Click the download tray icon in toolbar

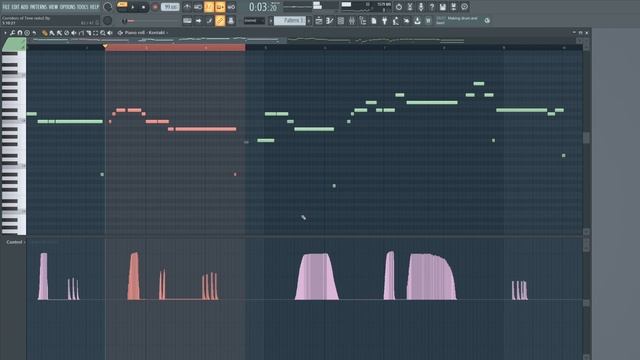(418, 20)
